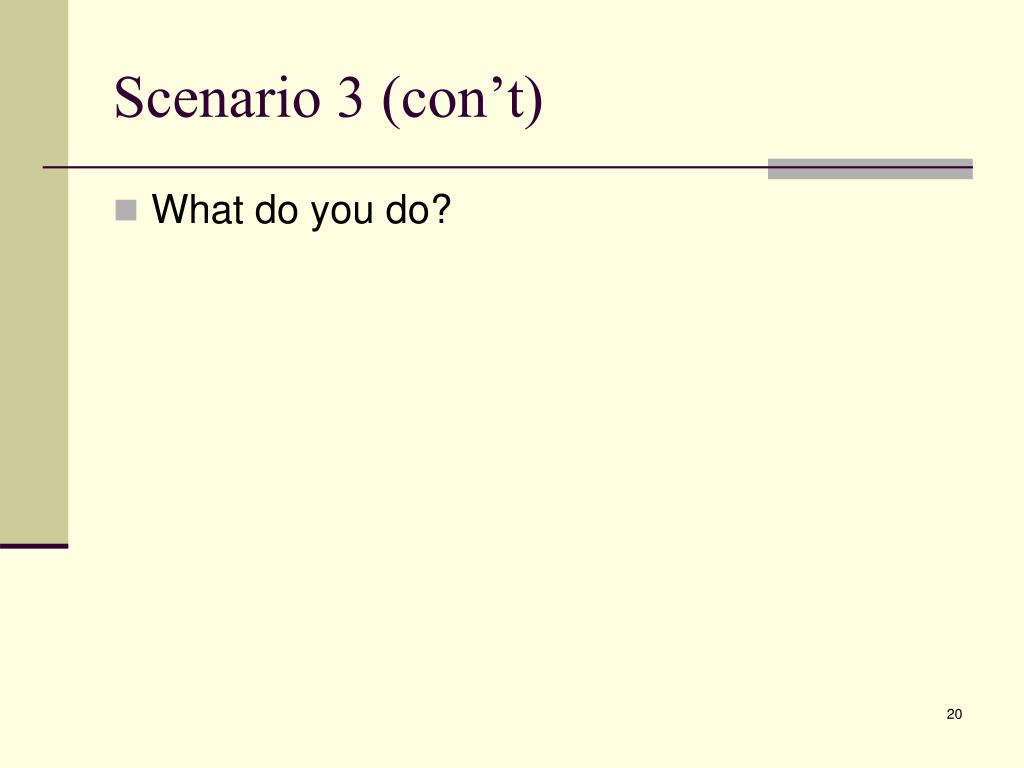The image size is (1024, 768).
Task: Click the '(con't)' text in the title
Action: click(x=462, y=100)
